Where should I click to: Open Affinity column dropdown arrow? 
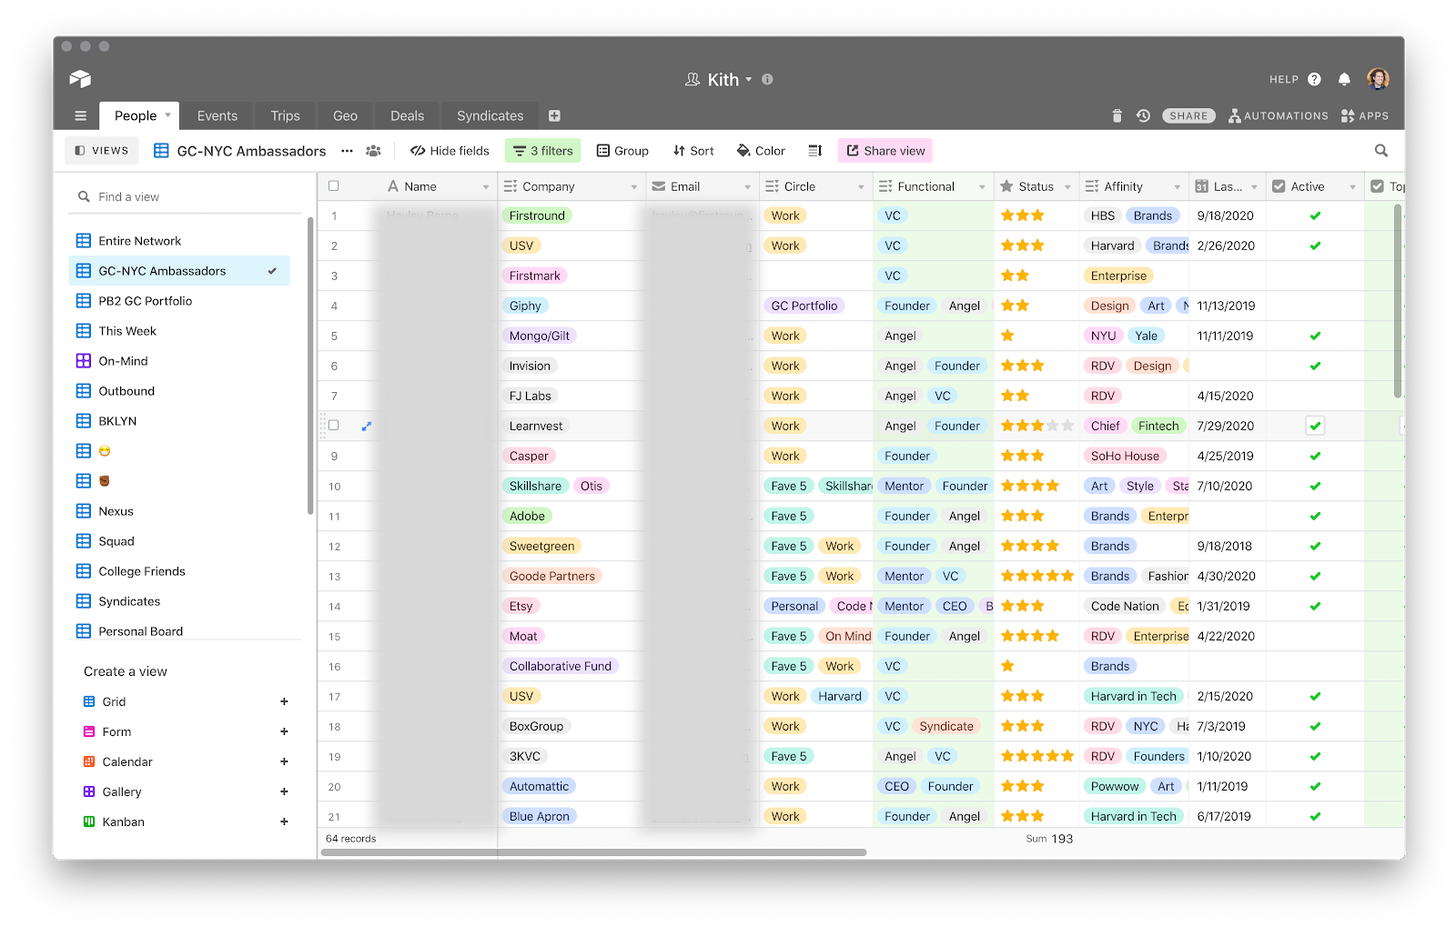pyautogui.click(x=1177, y=187)
